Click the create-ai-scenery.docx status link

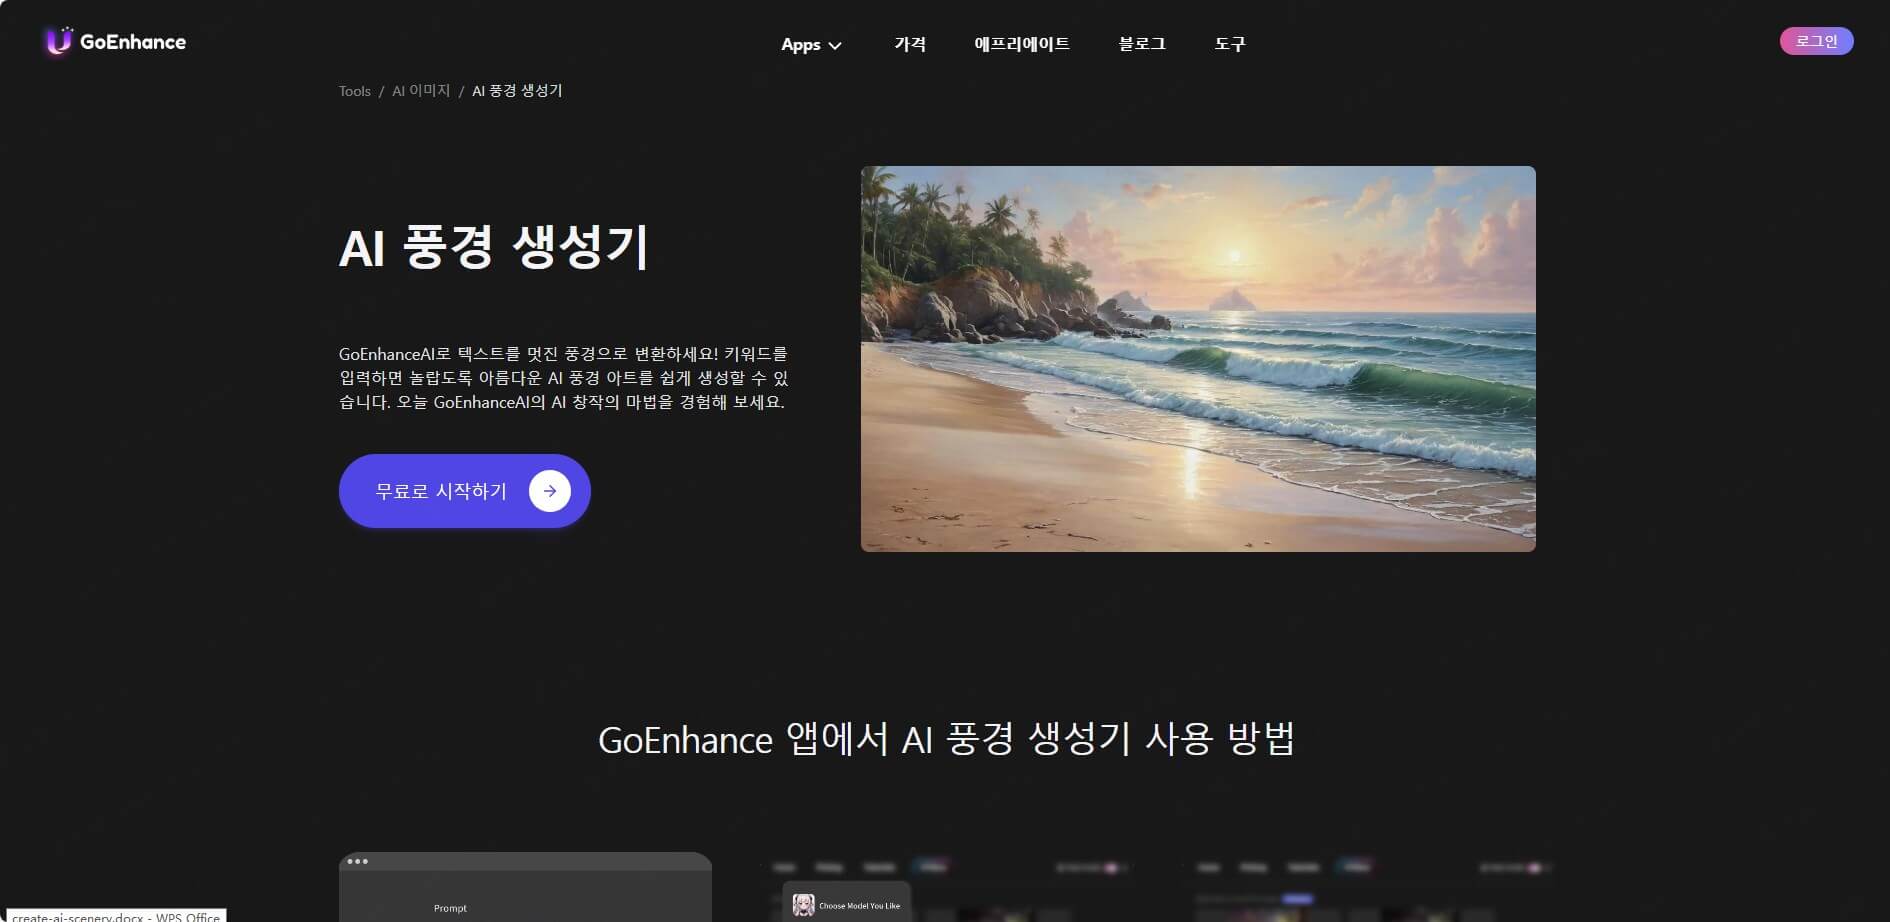(116, 916)
